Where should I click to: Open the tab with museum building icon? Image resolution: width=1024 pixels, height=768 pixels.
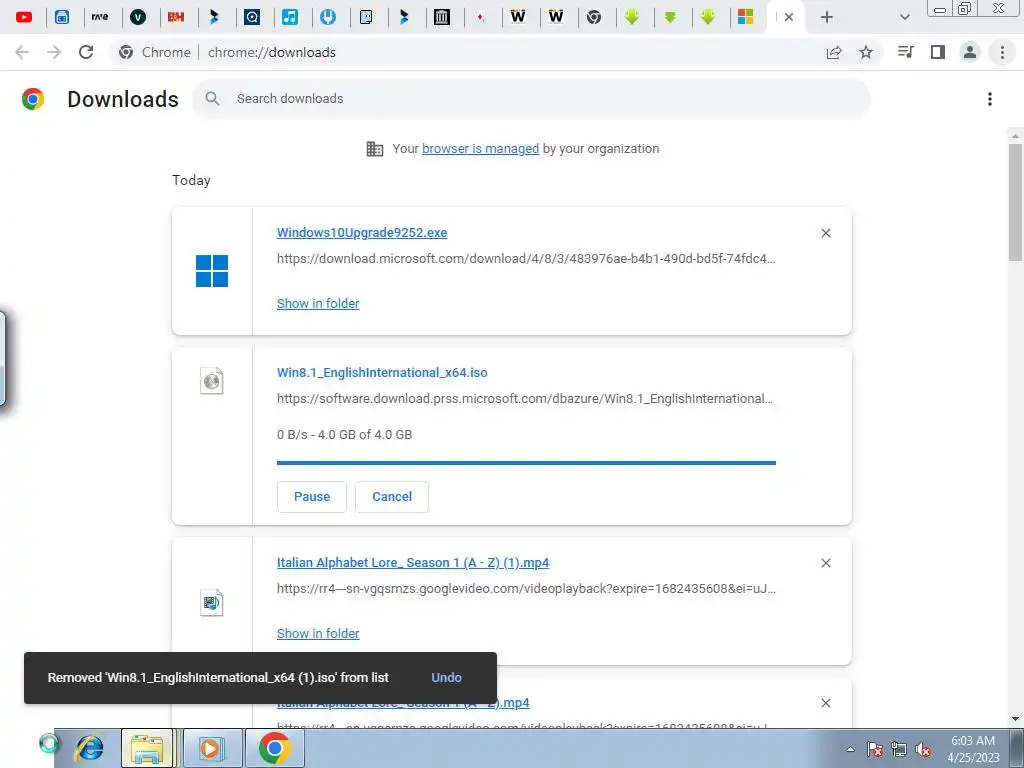click(x=442, y=18)
